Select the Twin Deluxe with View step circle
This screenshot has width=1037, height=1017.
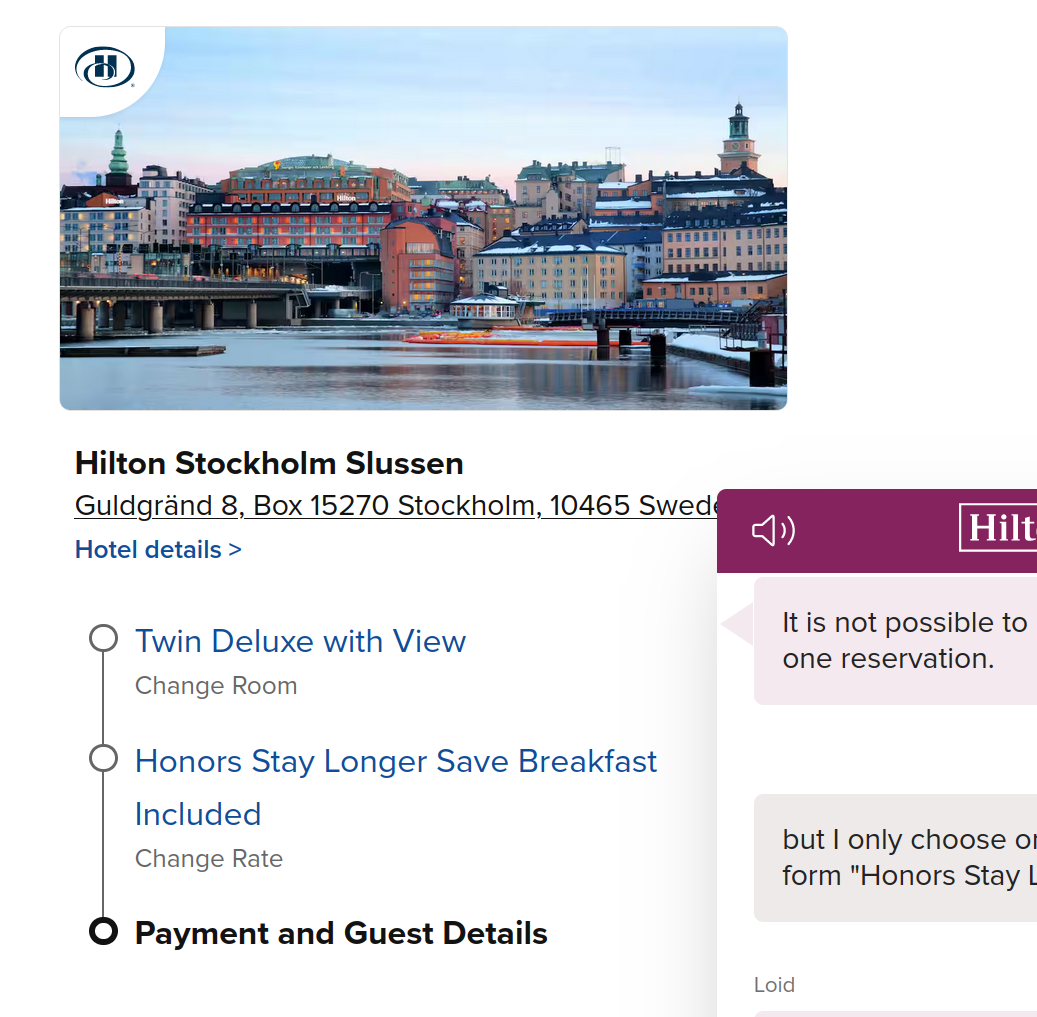coord(103,639)
